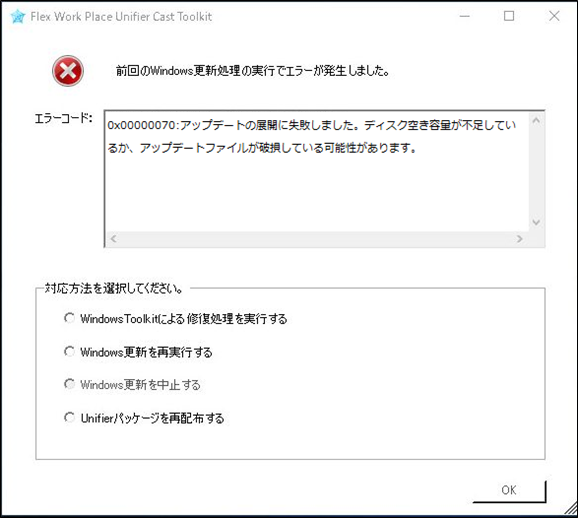Click the left arrow of horizontal scrollbar
Viewport: 578px width, 518px height.
114,239
